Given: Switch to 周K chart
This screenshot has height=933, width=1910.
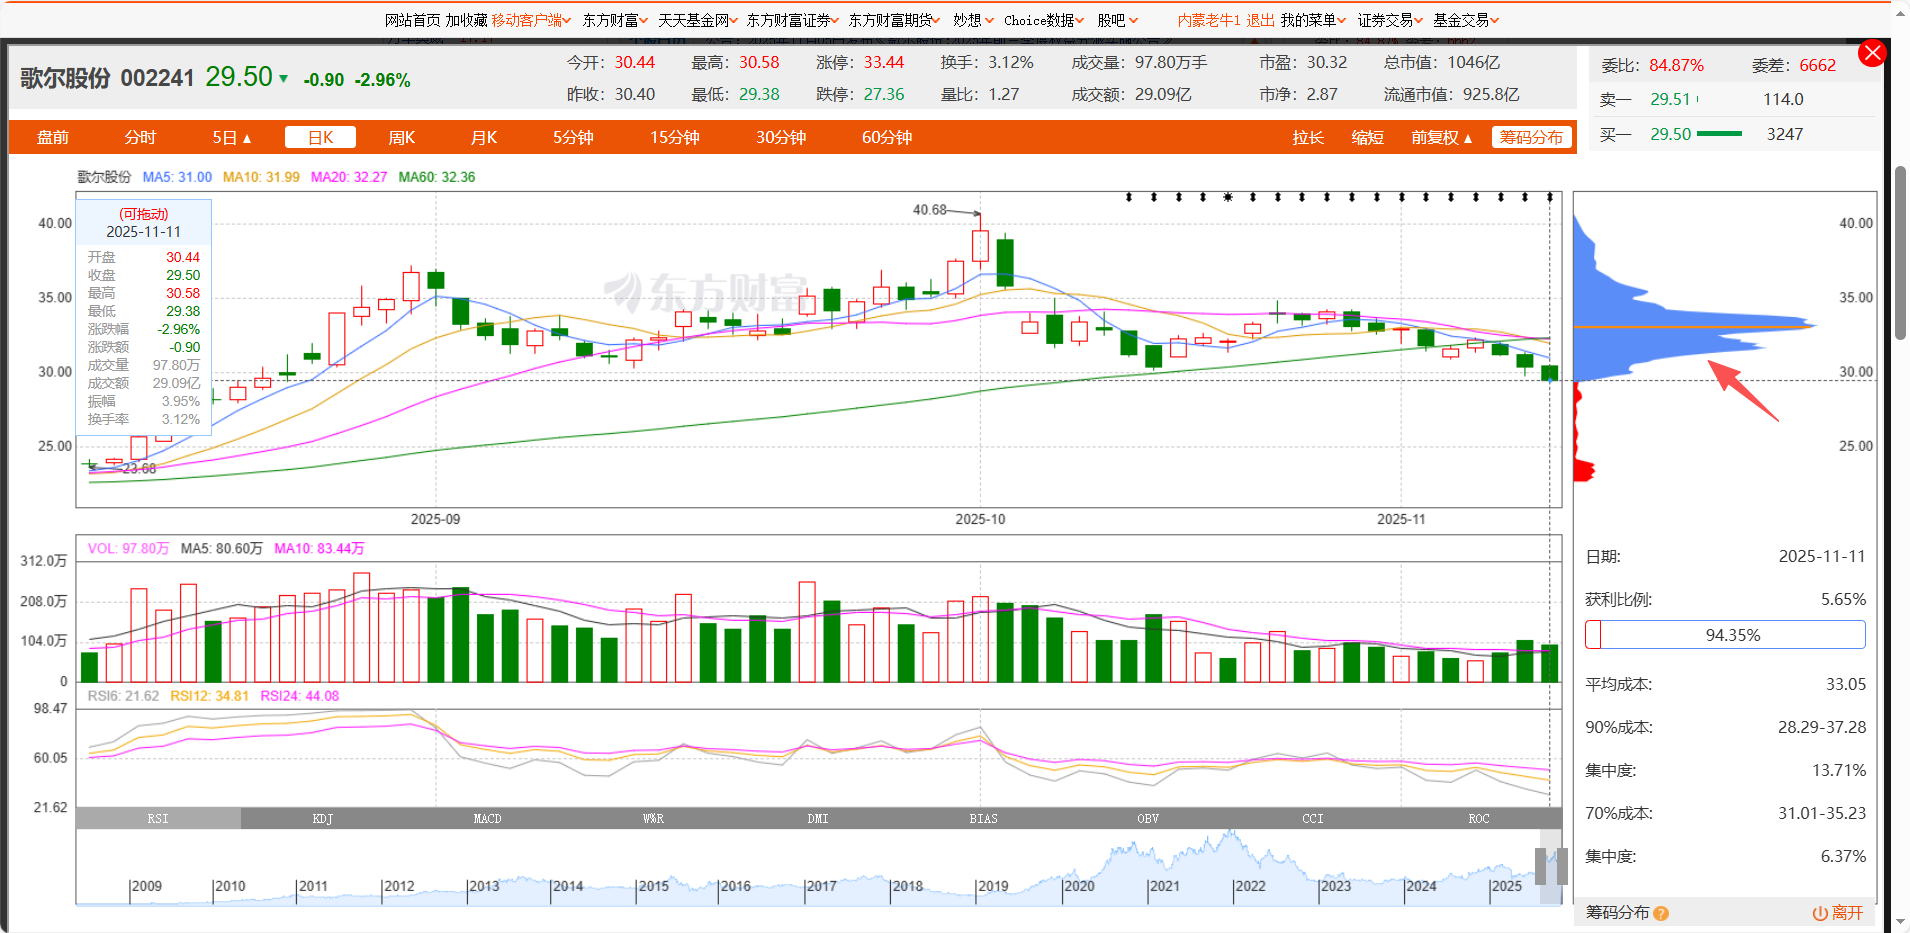Looking at the screenshot, I should click(401, 138).
